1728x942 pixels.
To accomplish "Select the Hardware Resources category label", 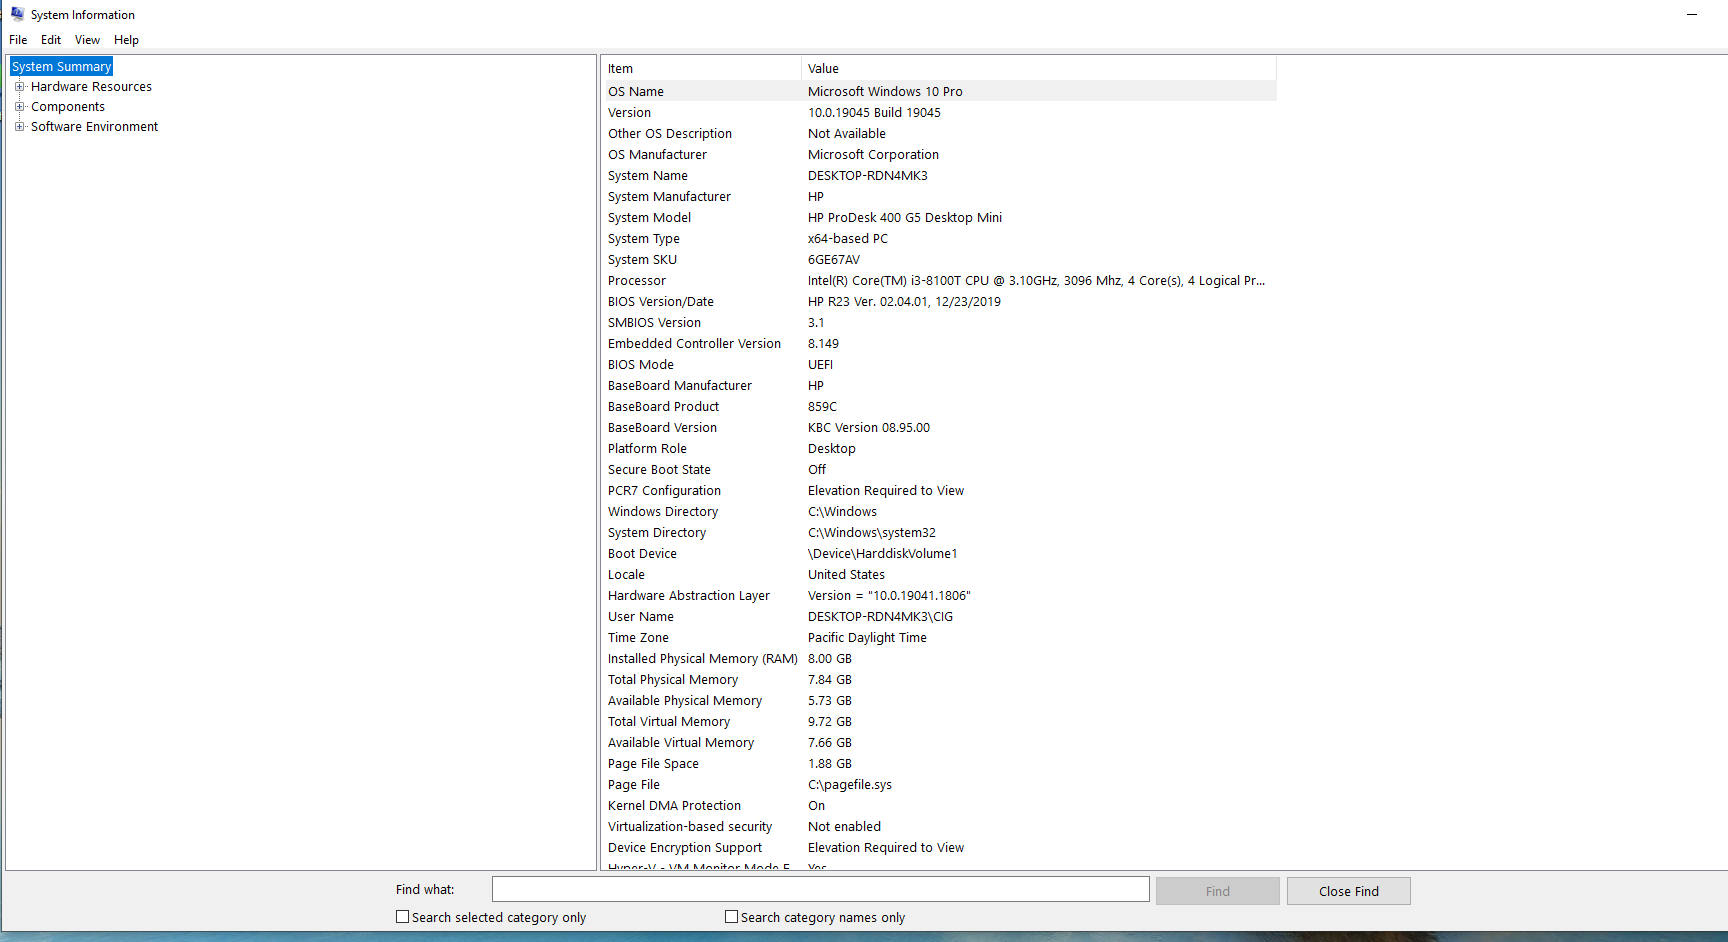I will point(92,86).
